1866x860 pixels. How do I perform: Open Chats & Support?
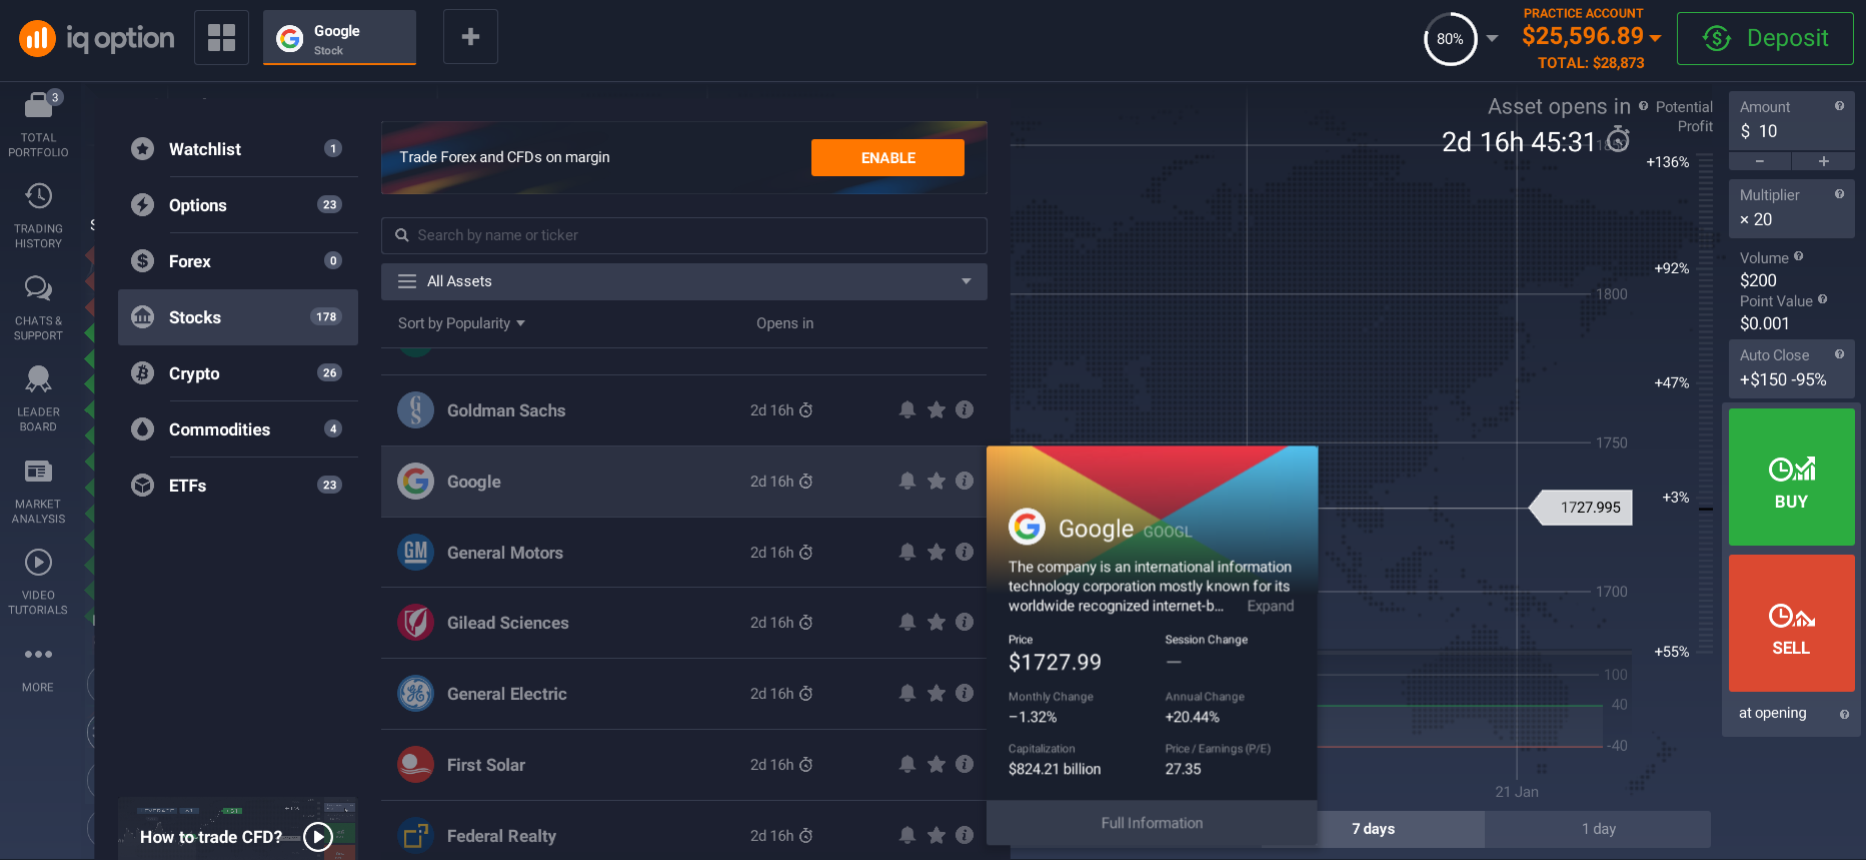[38, 308]
